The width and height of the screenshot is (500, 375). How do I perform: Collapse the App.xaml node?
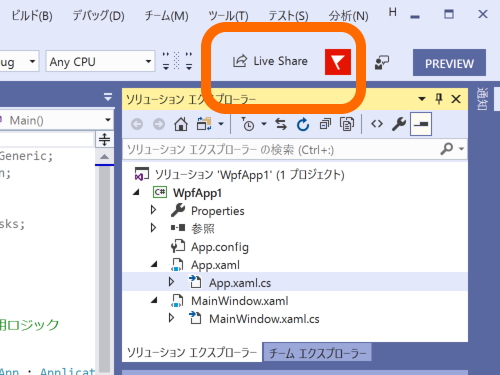click(154, 264)
